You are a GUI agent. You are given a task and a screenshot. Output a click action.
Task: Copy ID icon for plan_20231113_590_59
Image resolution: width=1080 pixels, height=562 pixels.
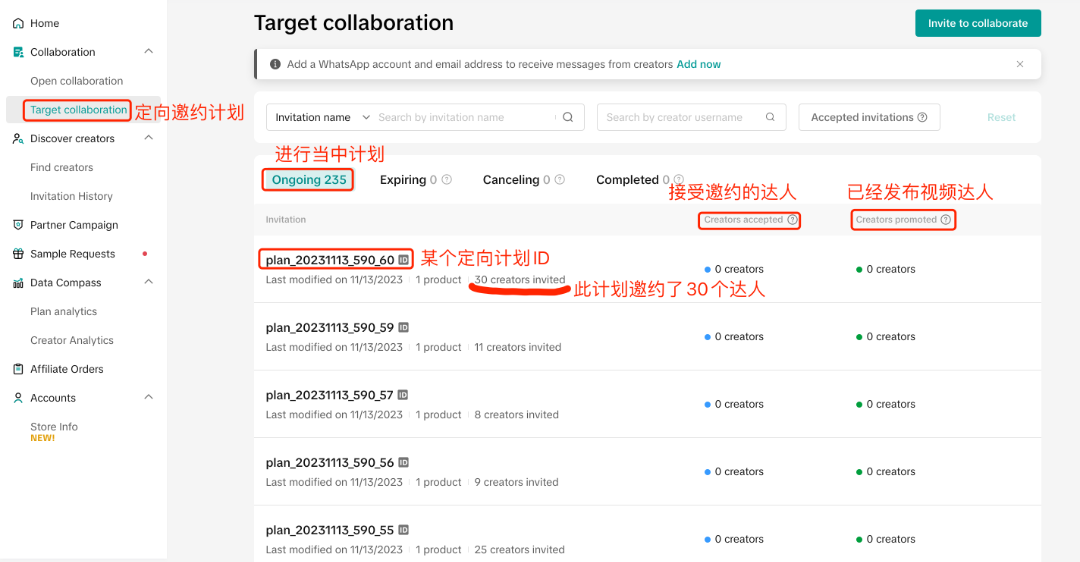[404, 327]
